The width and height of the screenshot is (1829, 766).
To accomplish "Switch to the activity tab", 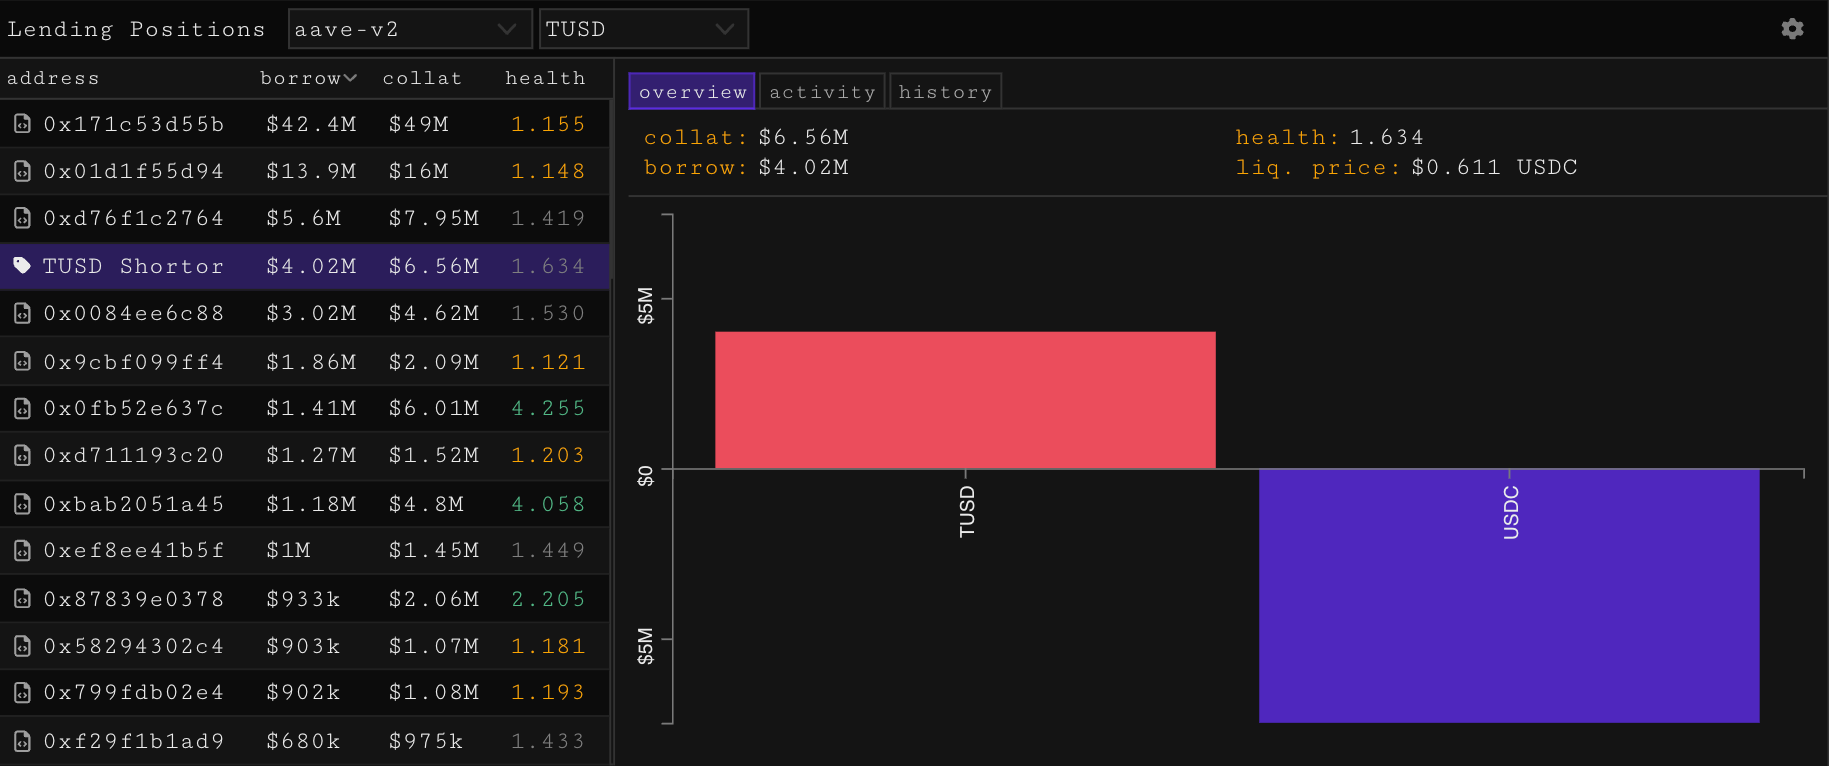I will [x=822, y=92].
